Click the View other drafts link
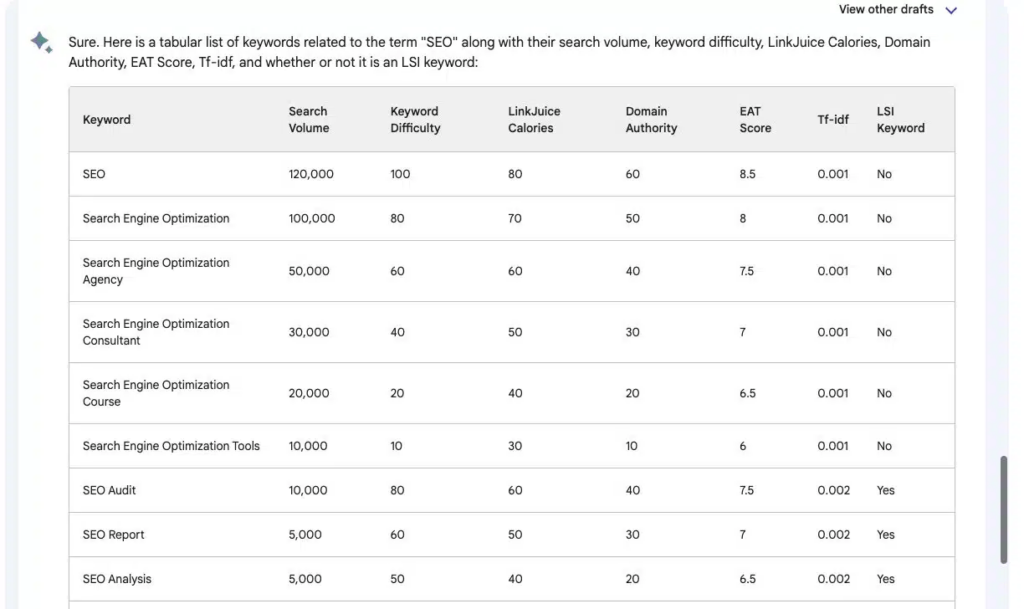The height and width of the screenshot is (609, 1024). [886, 10]
